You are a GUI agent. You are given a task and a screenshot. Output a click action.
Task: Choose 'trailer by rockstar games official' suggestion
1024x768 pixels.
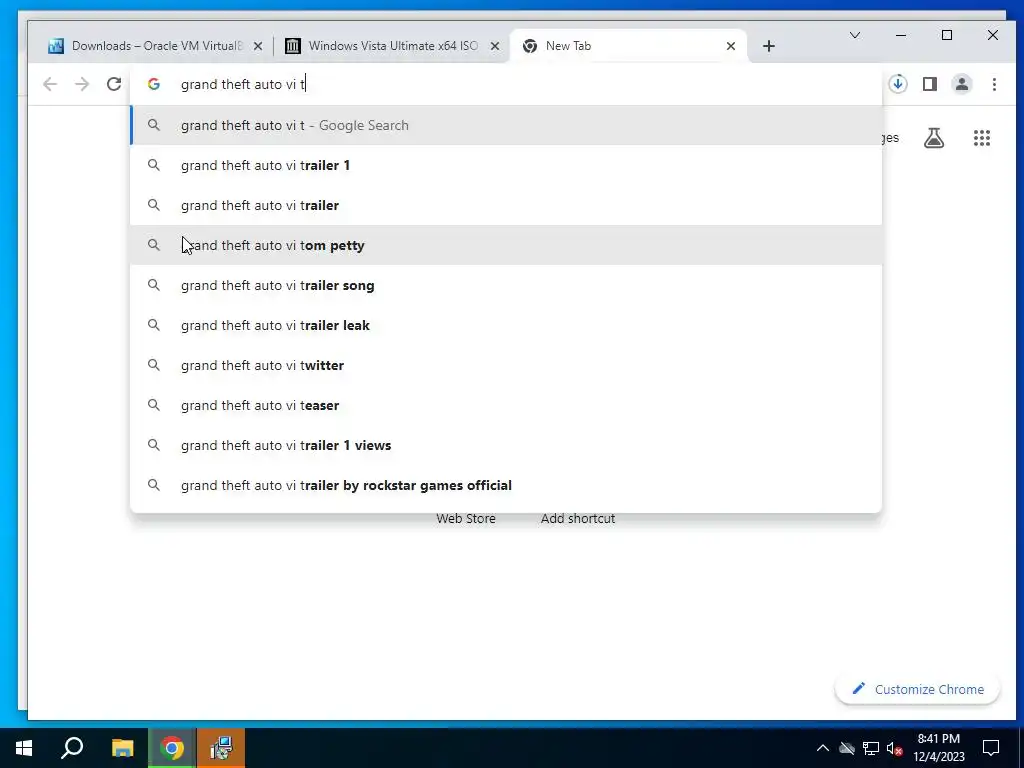(x=506, y=485)
